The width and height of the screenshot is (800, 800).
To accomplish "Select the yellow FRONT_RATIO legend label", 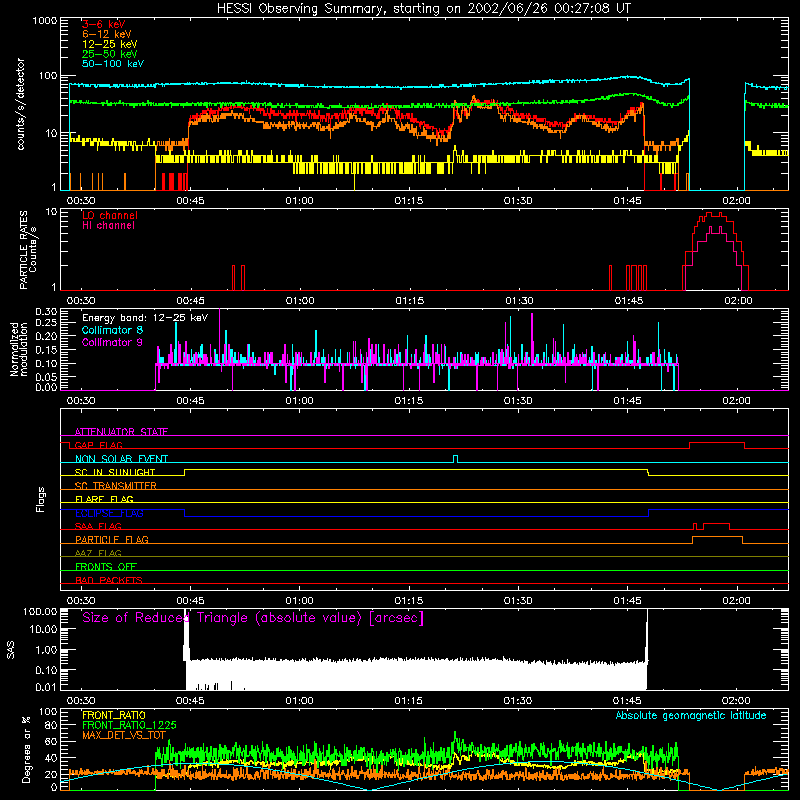I will pos(114,715).
